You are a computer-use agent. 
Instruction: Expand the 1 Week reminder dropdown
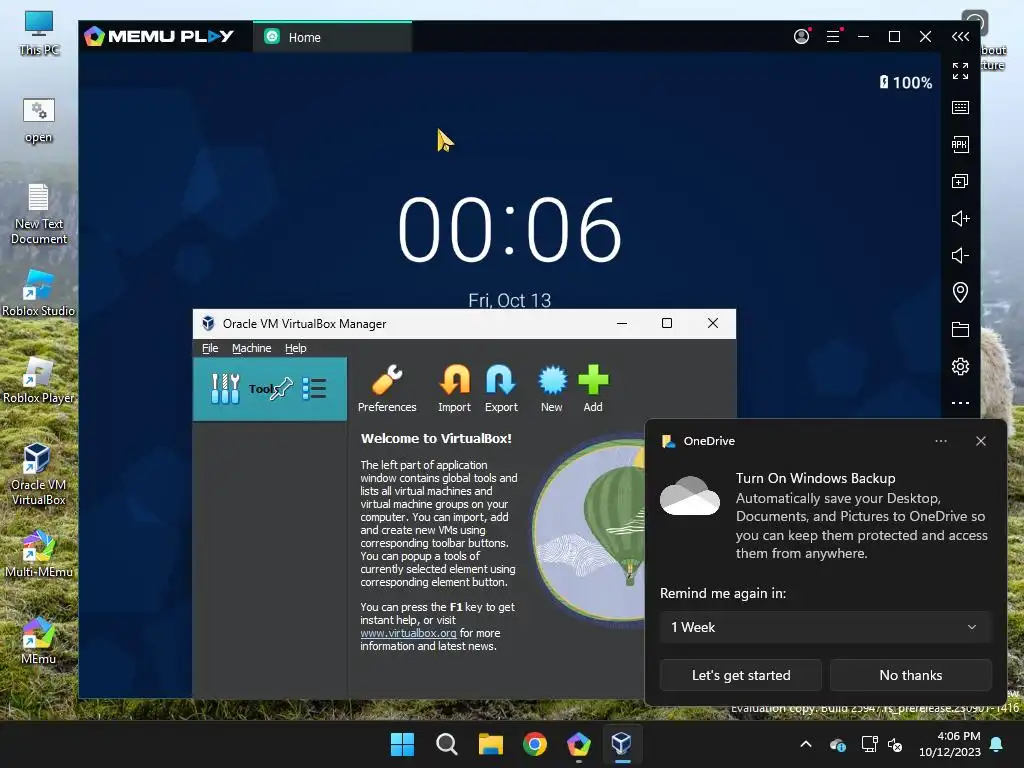[825, 628]
